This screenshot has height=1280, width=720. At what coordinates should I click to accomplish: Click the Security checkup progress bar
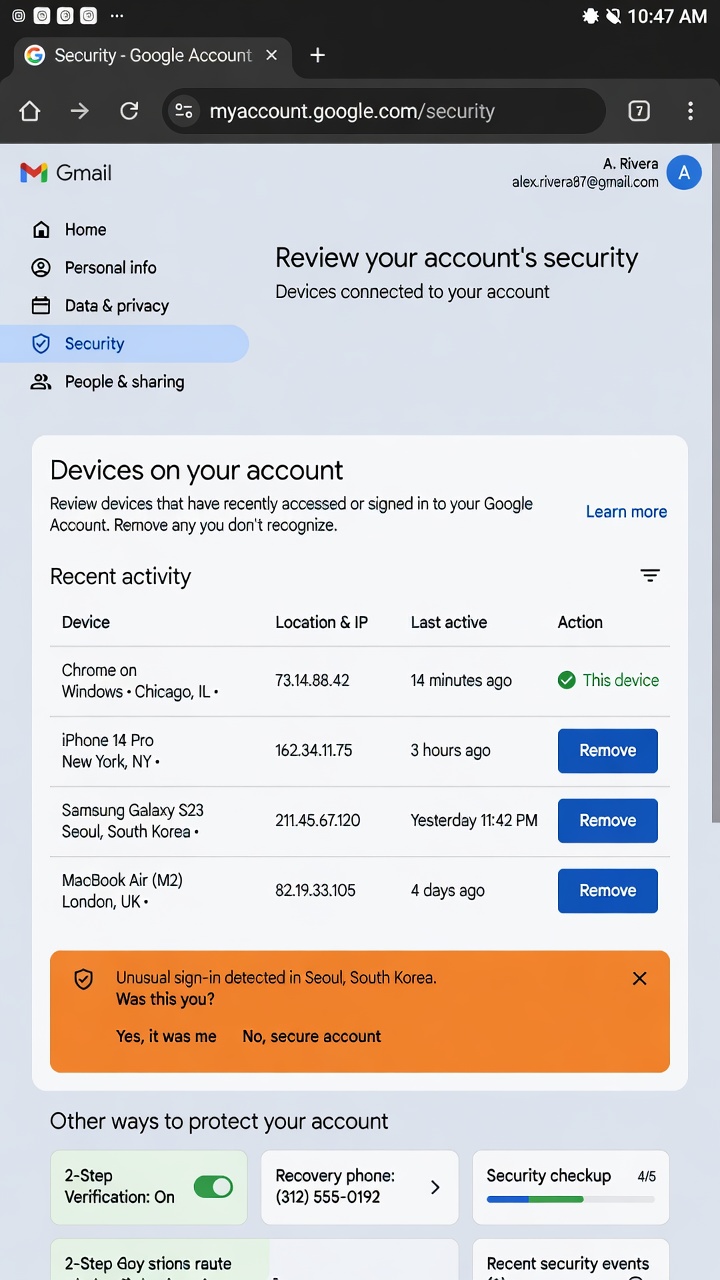pos(570,1199)
